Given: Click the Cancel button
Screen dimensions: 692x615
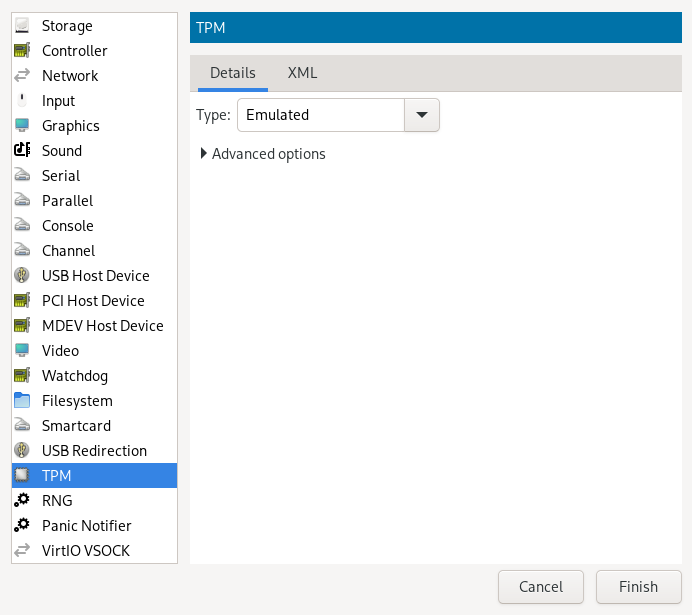Looking at the screenshot, I should [x=540, y=587].
